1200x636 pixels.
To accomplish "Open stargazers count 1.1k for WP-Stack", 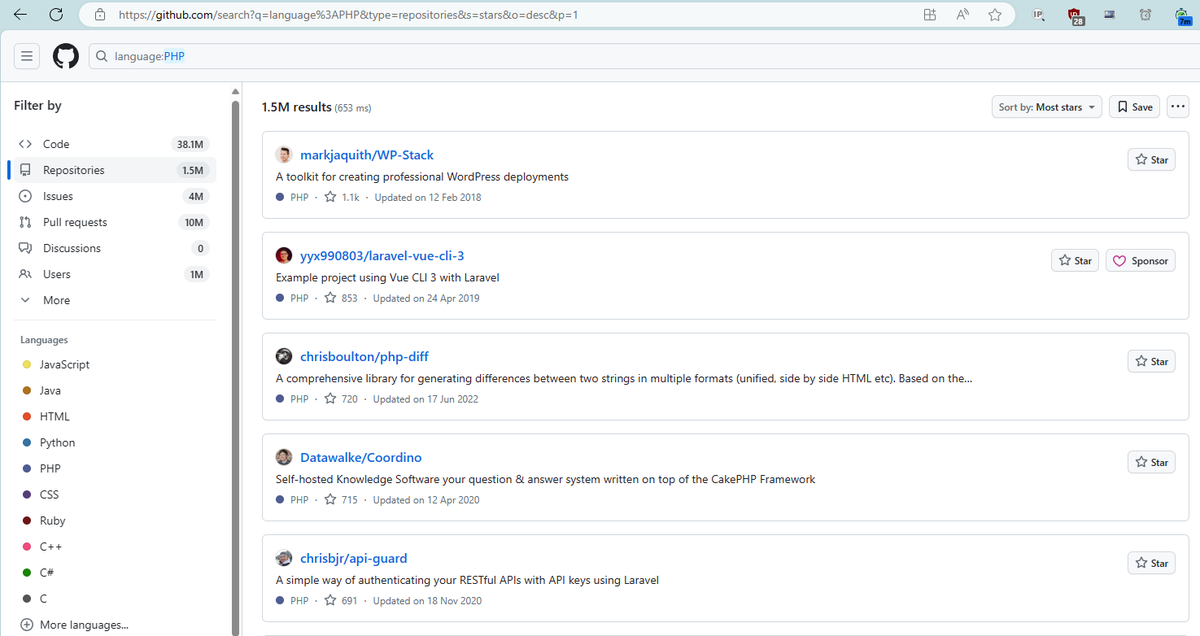I will [x=341, y=197].
